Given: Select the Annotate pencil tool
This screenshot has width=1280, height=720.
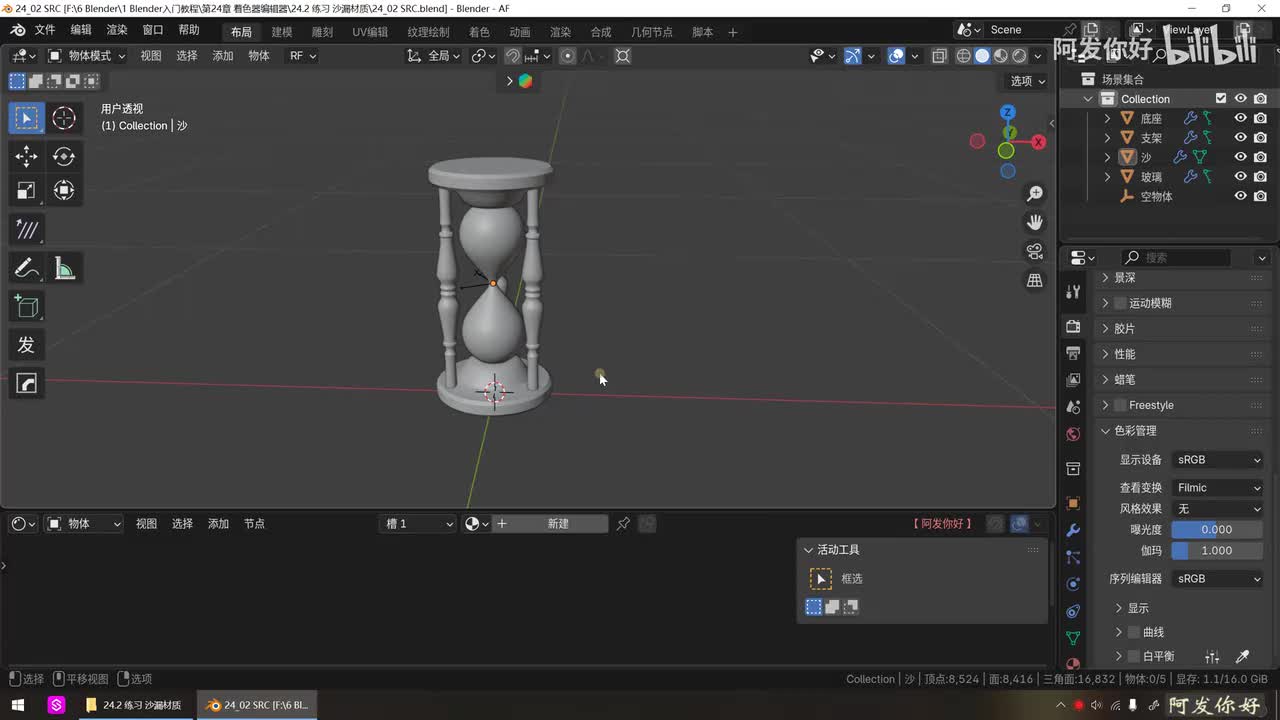Looking at the screenshot, I should (26, 268).
